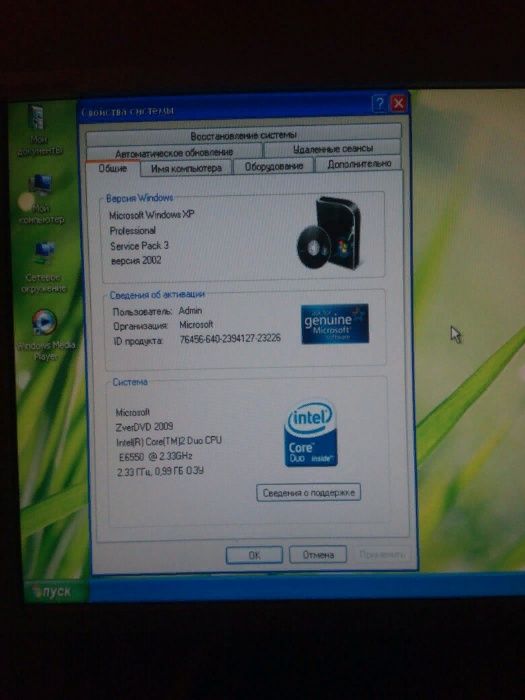Launch Windows Media Player desktop icon
Viewport: 525px width, 700px height.
[45, 335]
